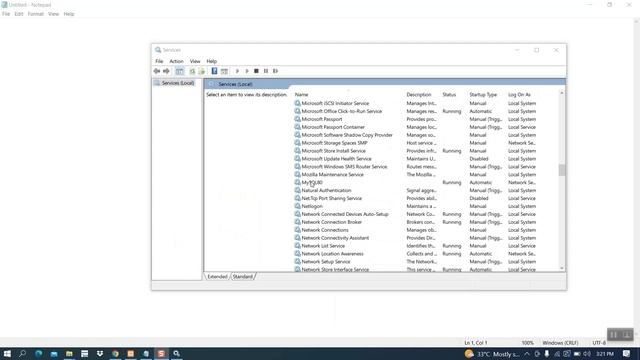
Task: Open the Action menu in Services
Action: click(176, 61)
